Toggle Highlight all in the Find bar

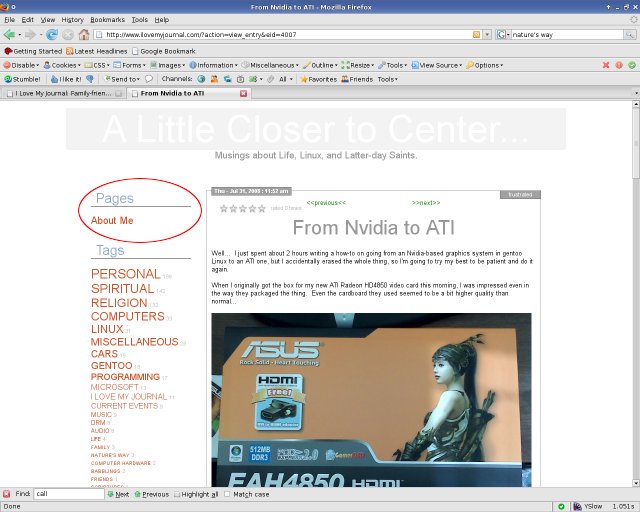196,494
